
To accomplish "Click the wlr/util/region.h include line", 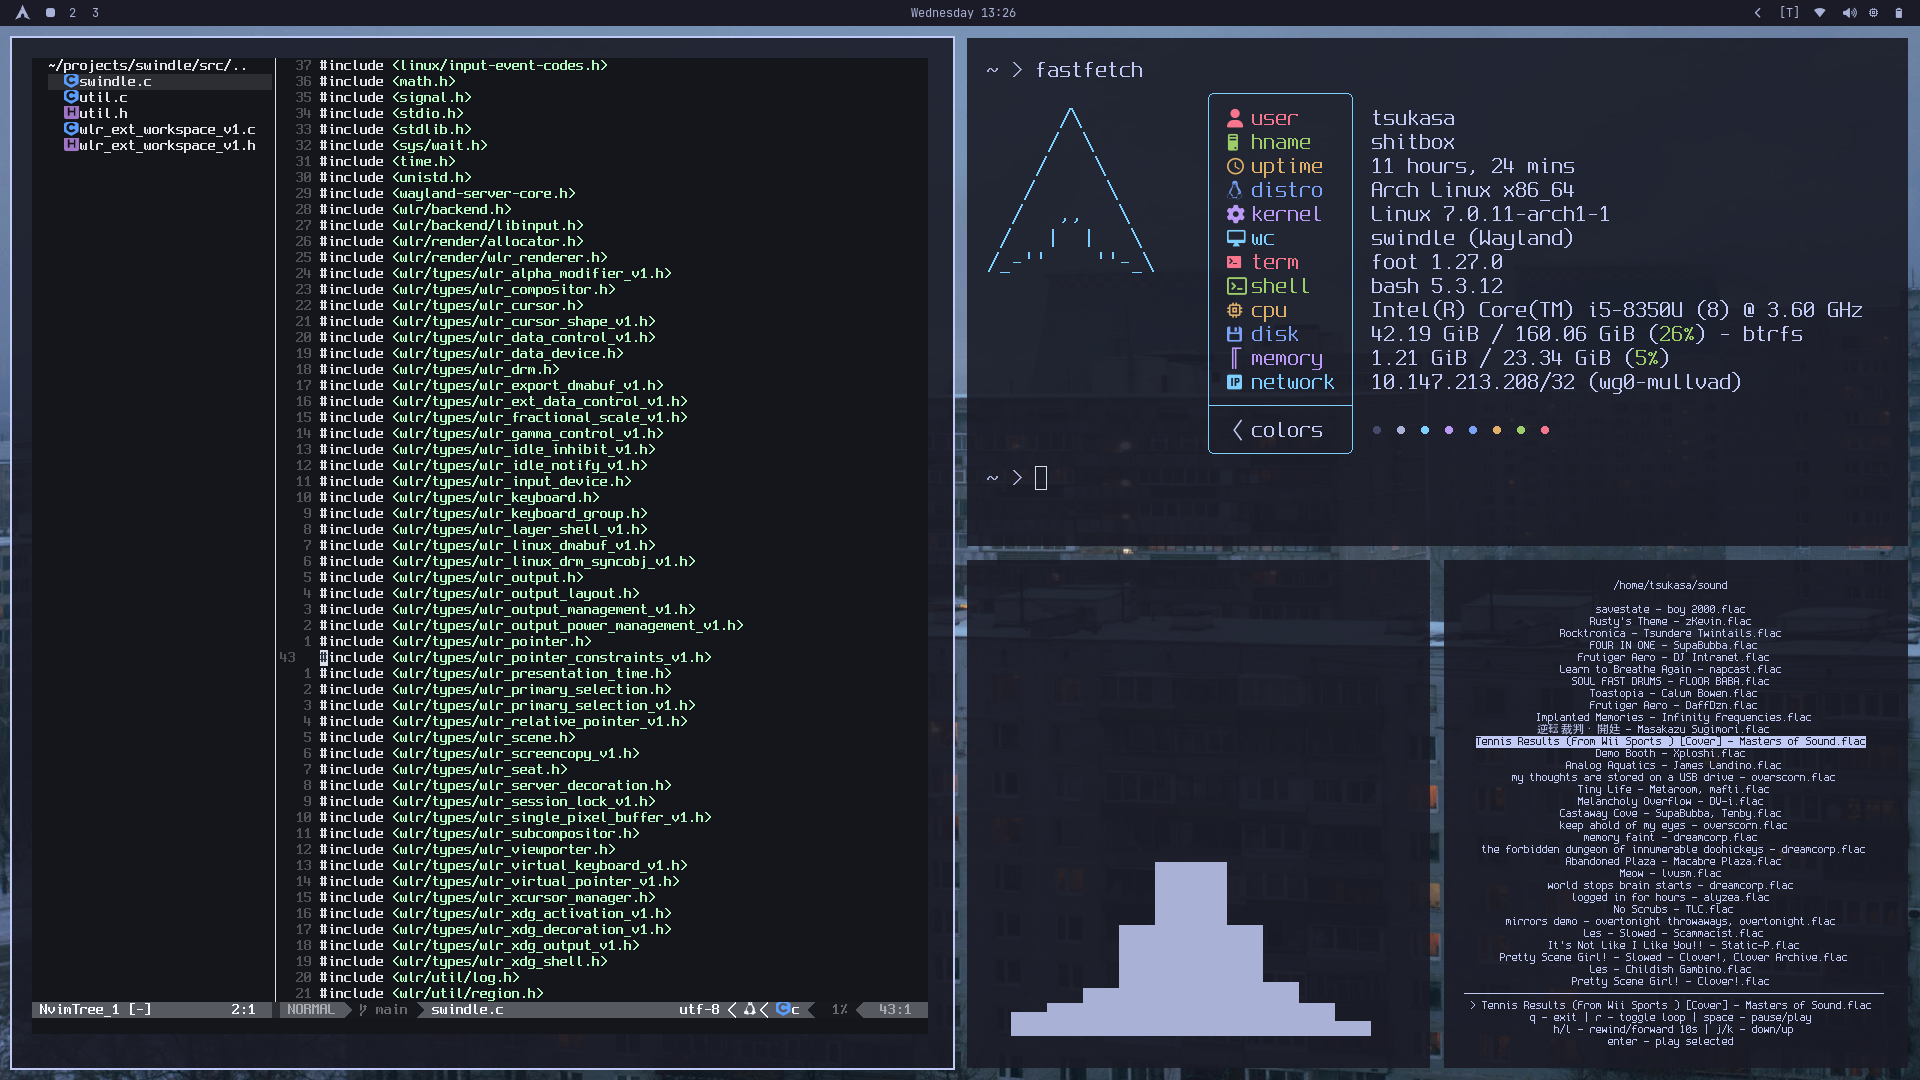I will (x=431, y=993).
